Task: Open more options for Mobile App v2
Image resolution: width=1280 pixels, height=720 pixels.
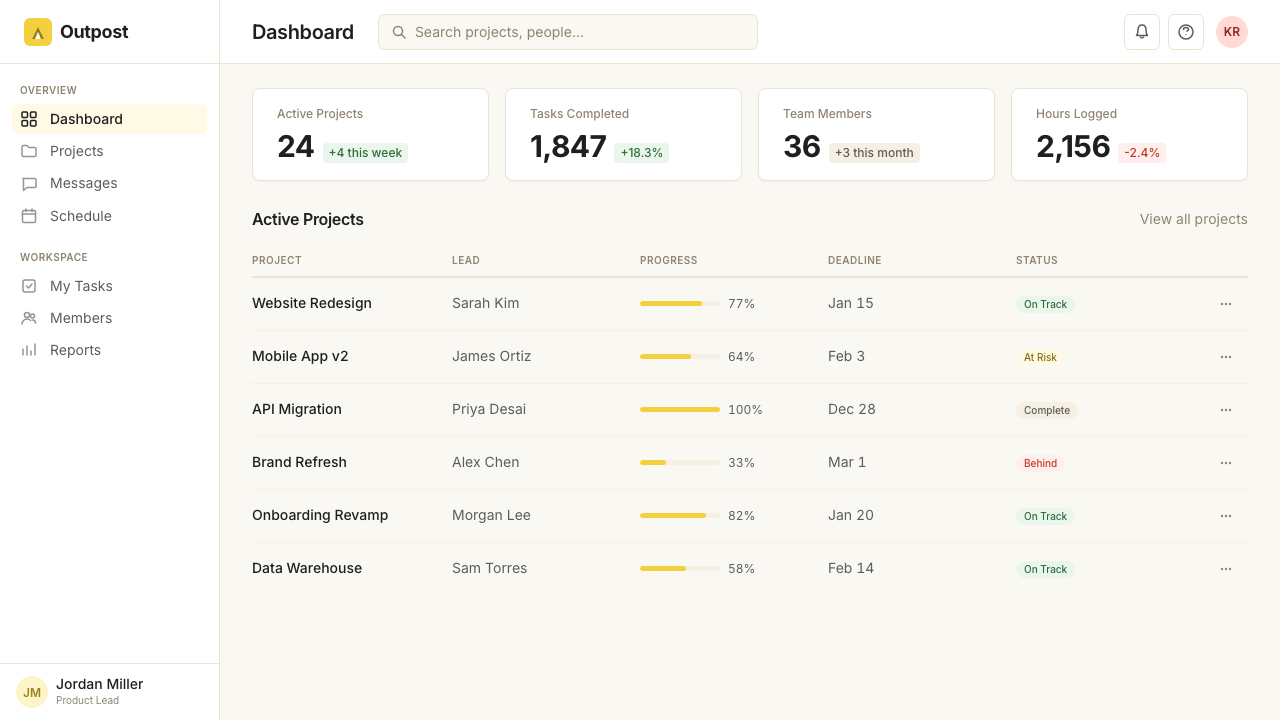Action: click(1226, 357)
